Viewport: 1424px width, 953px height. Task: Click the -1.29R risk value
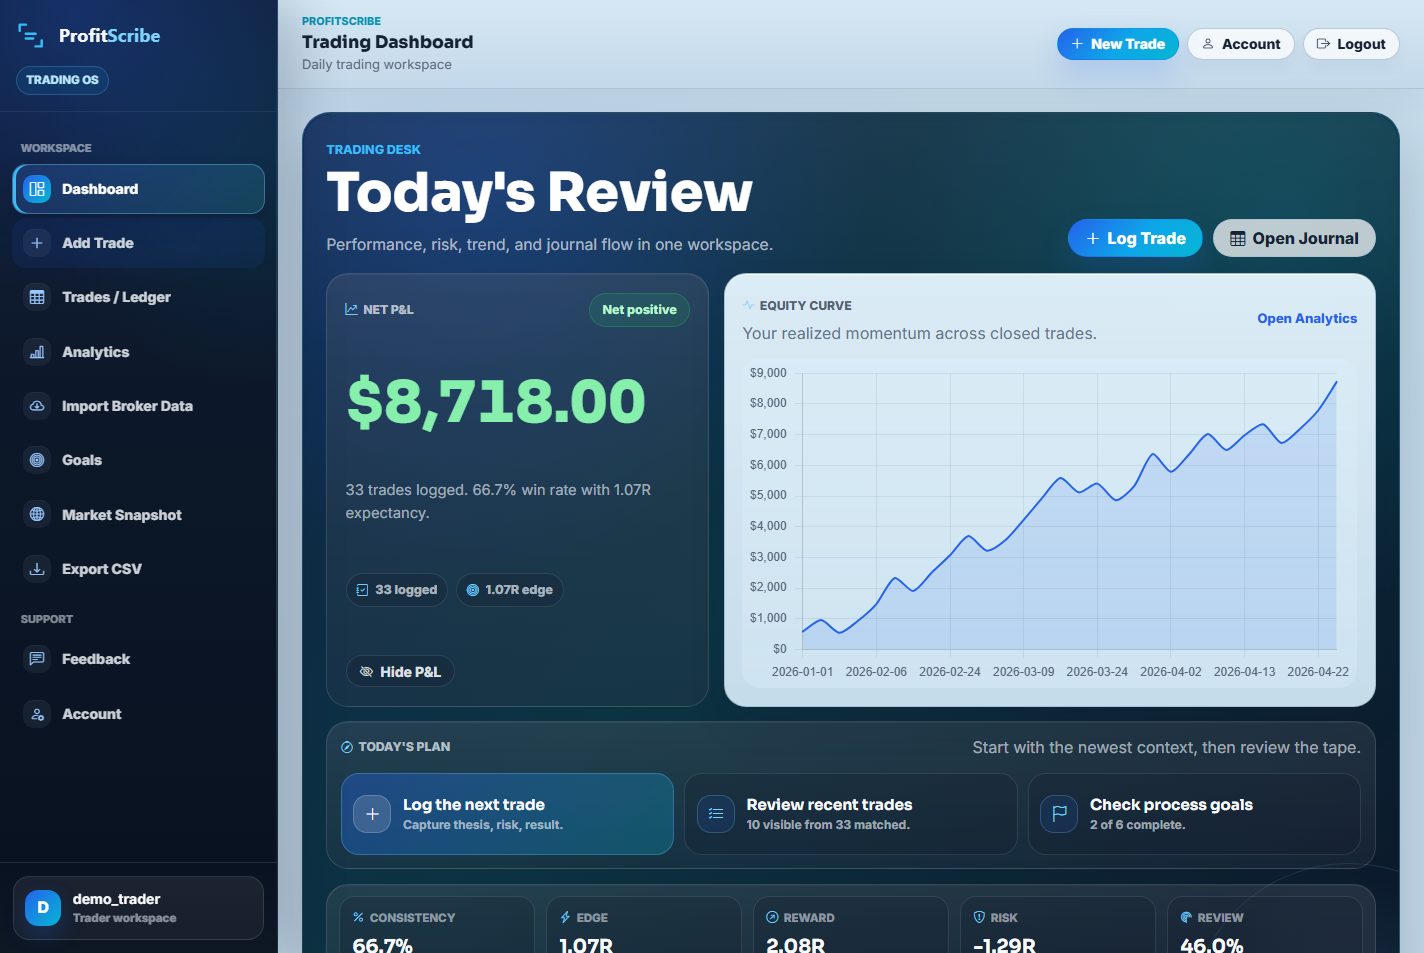tap(1004, 945)
